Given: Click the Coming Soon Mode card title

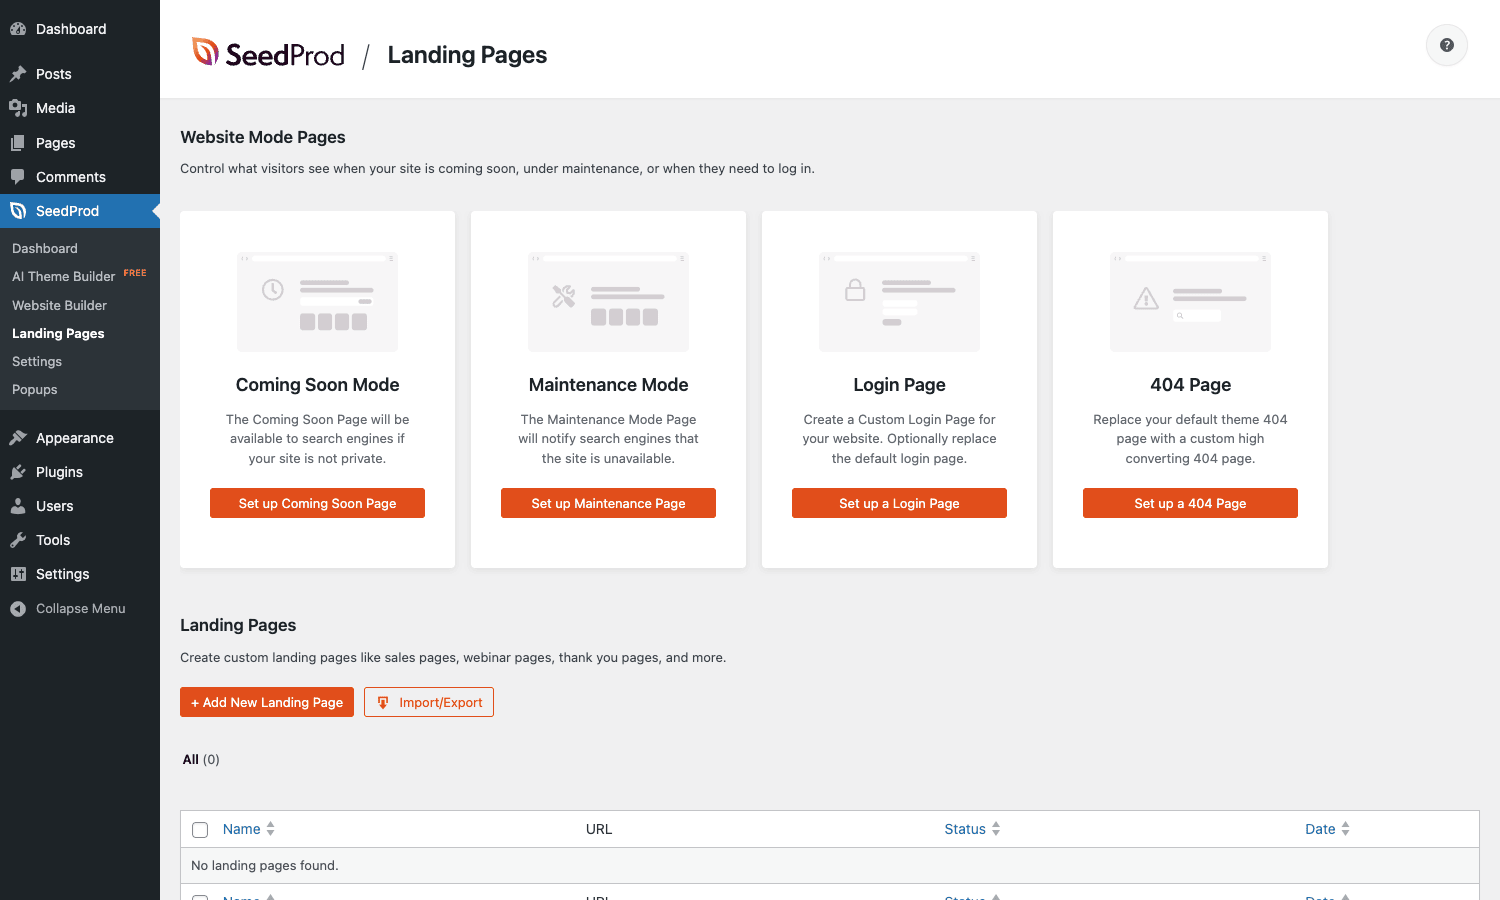Looking at the screenshot, I should point(317,385).
